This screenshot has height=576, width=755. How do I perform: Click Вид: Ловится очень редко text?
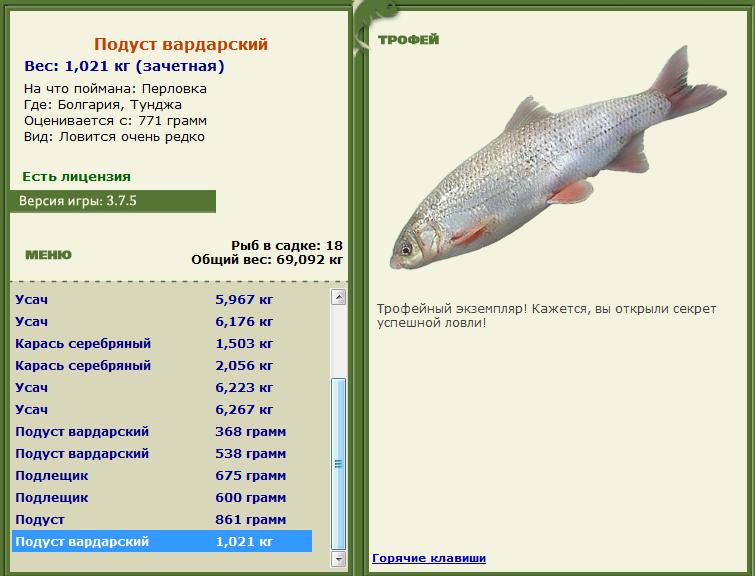[x=114, y=137]
